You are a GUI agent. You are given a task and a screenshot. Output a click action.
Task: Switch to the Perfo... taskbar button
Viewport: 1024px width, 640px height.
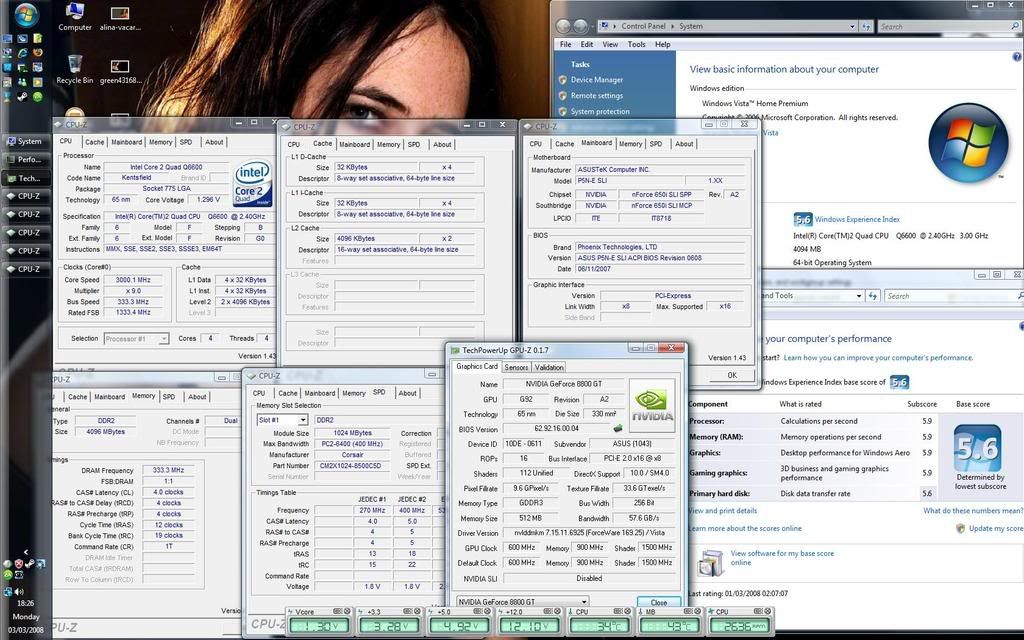26,159
